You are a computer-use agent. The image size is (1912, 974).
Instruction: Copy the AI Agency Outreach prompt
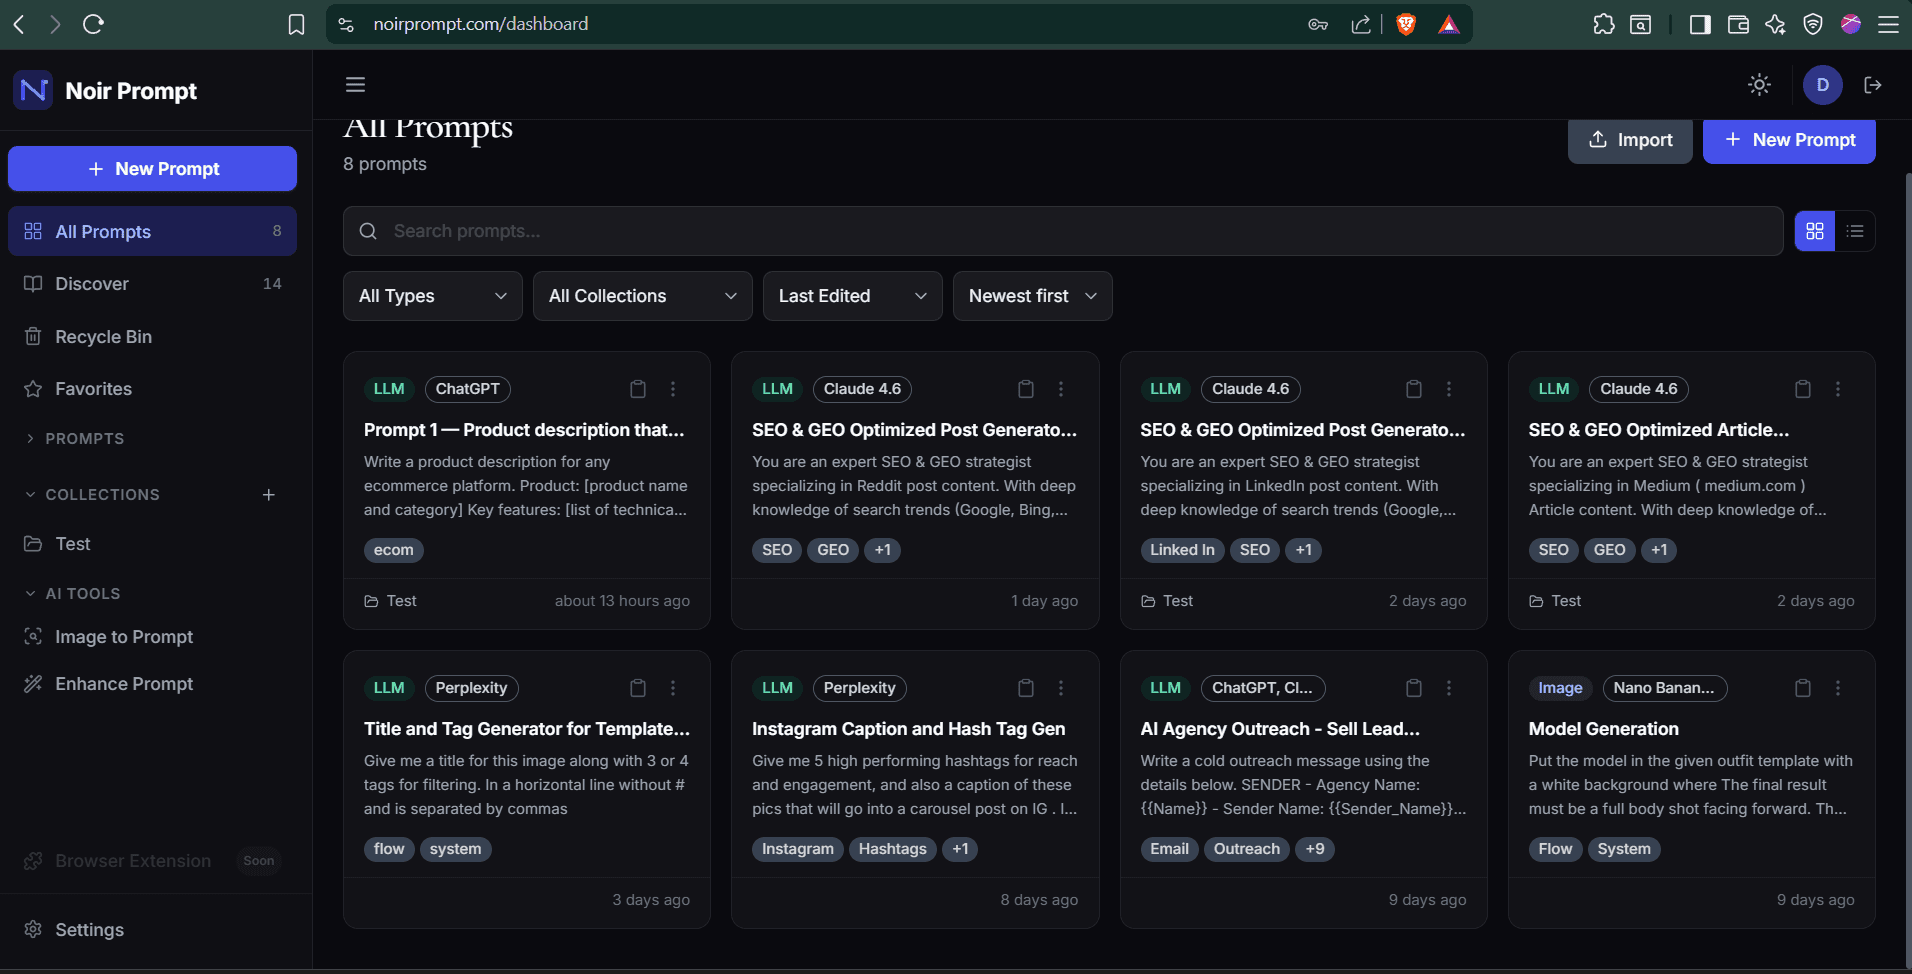(x=1414, y=688)
